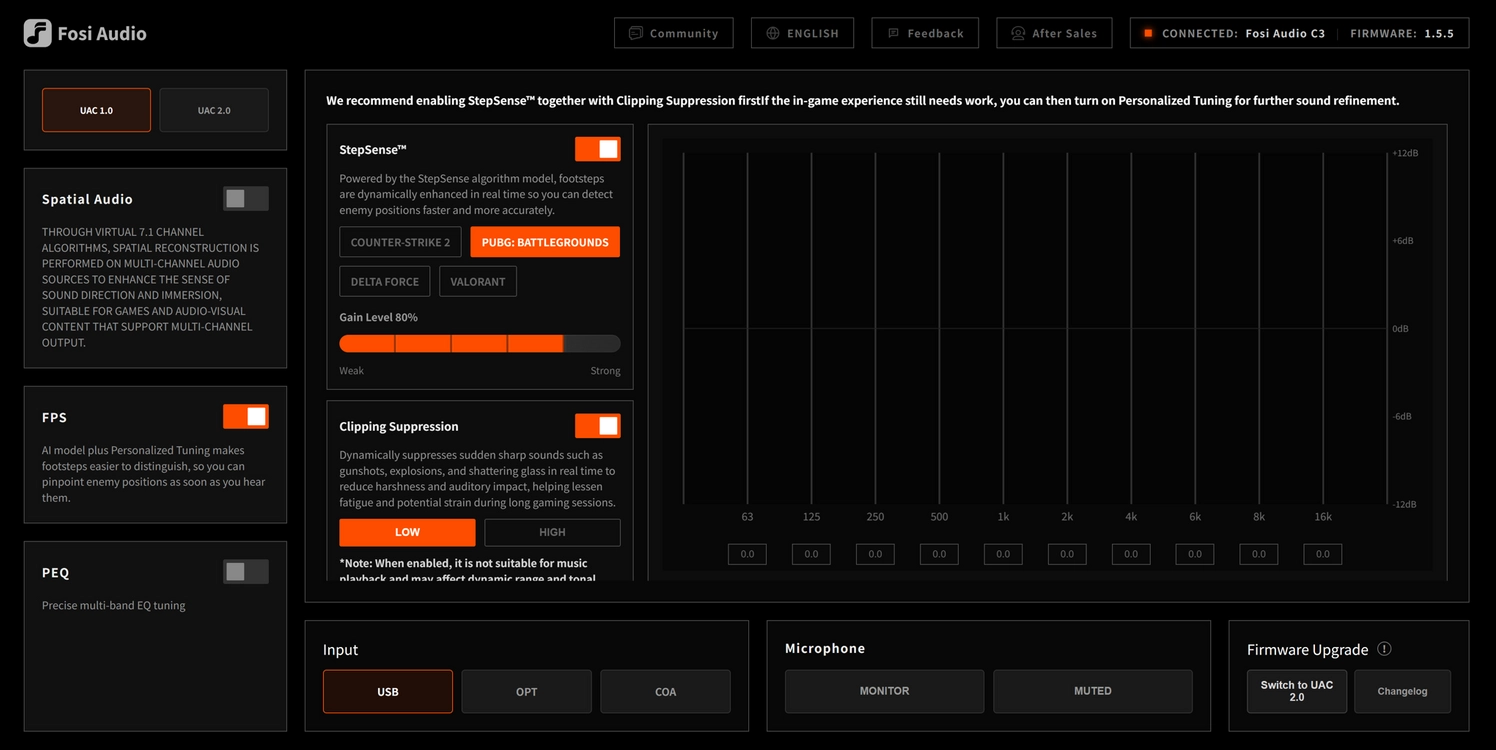Click the "Gain Level 80%" label
1496x750 pixels.
(378, 317)
